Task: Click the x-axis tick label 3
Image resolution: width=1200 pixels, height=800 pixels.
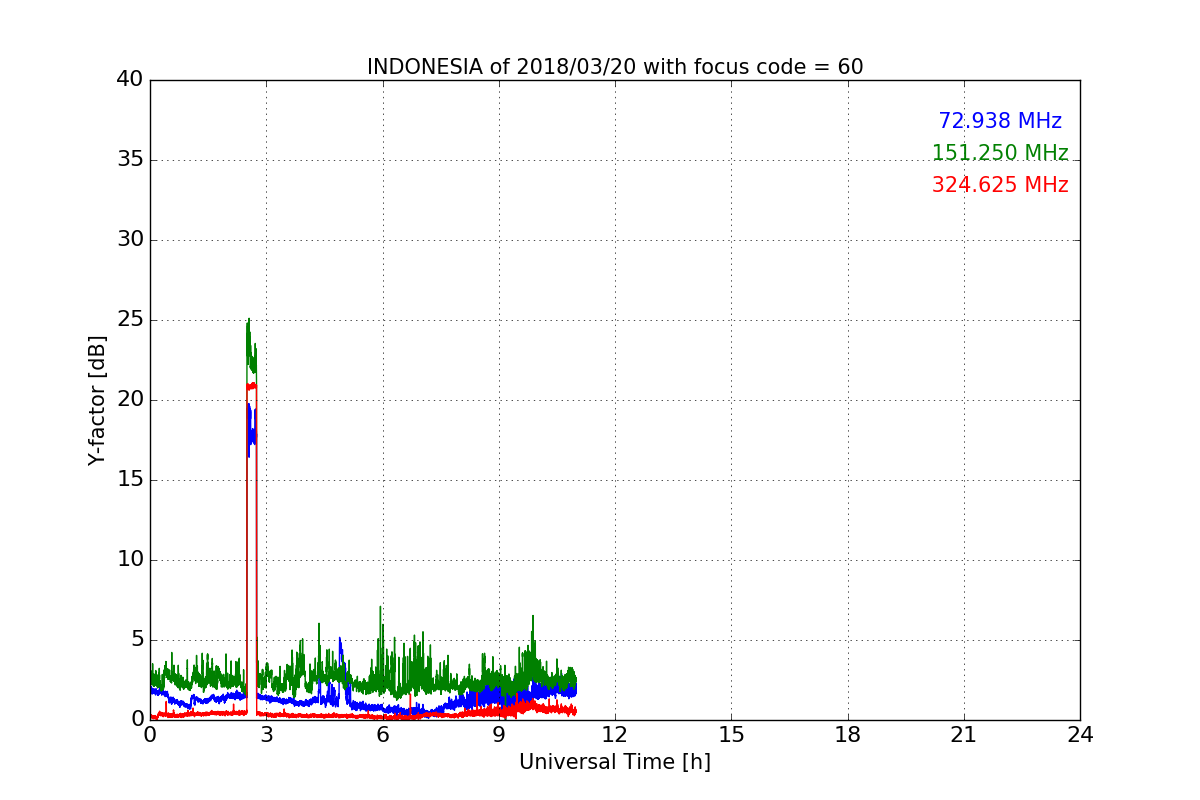Action: 266,735
